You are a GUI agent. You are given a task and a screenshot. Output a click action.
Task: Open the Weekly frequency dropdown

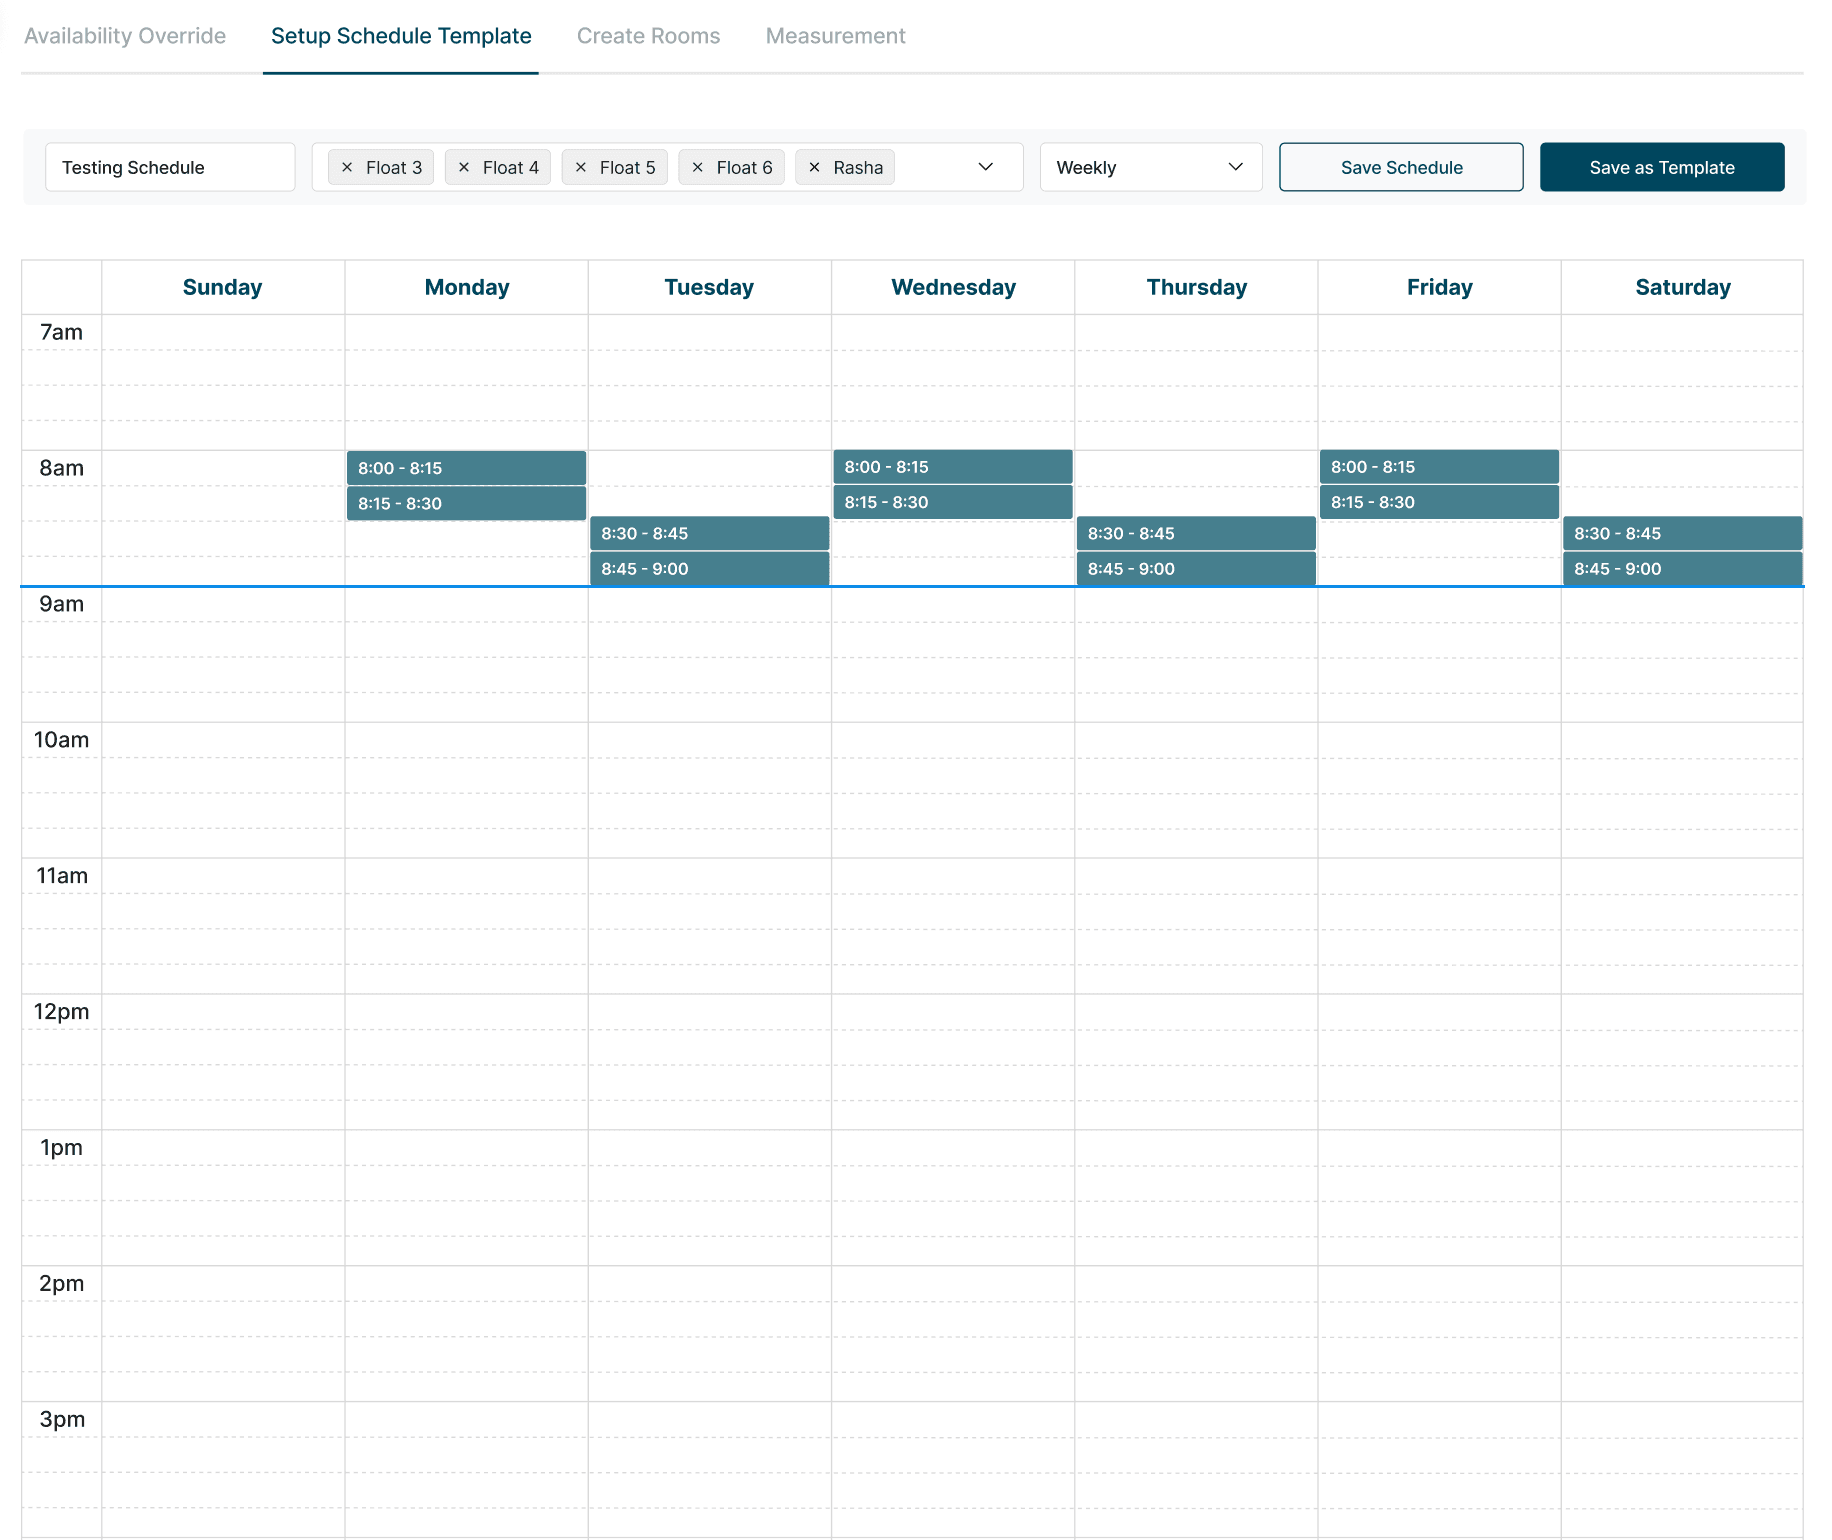[1151, 167]
